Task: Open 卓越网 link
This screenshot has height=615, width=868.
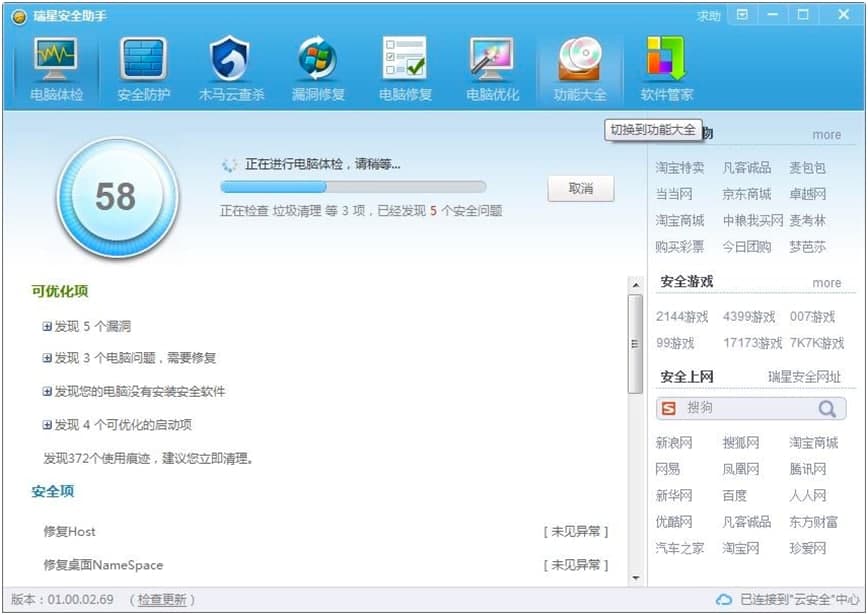Action: coord(807,194)
